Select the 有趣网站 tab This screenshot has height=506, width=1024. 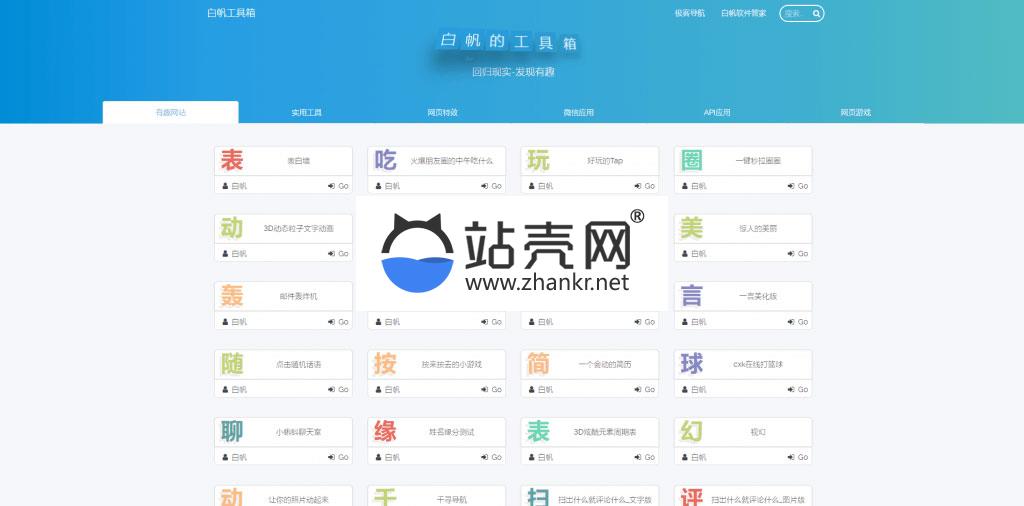[170, 112]
